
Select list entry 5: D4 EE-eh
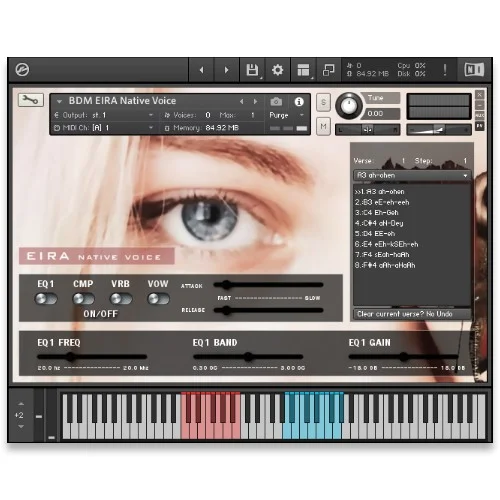coord(412,234)
